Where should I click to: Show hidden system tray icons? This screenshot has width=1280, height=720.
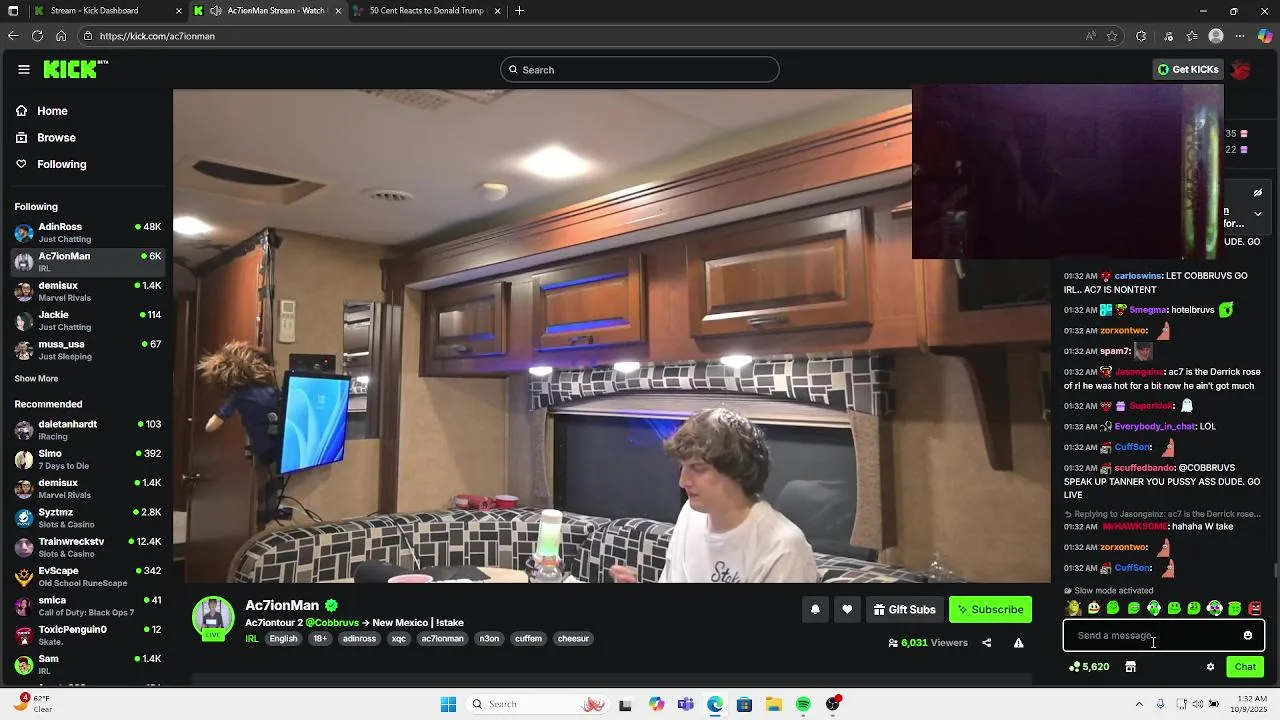(1139, 704)
